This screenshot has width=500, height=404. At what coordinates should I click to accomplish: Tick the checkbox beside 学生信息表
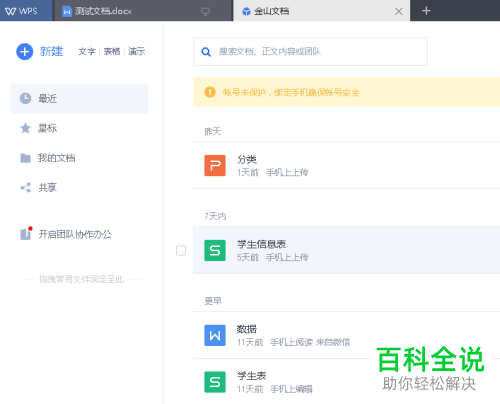pos(181,250)
